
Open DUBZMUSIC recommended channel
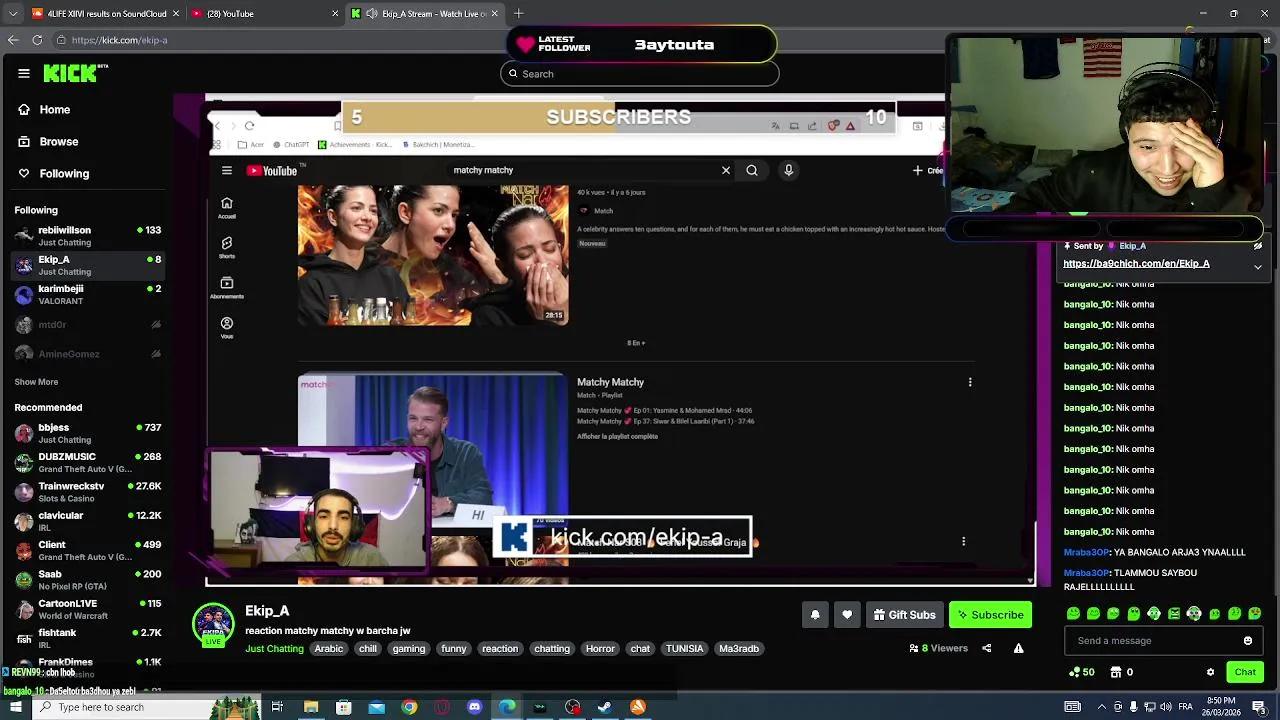(x=88, y=463)
